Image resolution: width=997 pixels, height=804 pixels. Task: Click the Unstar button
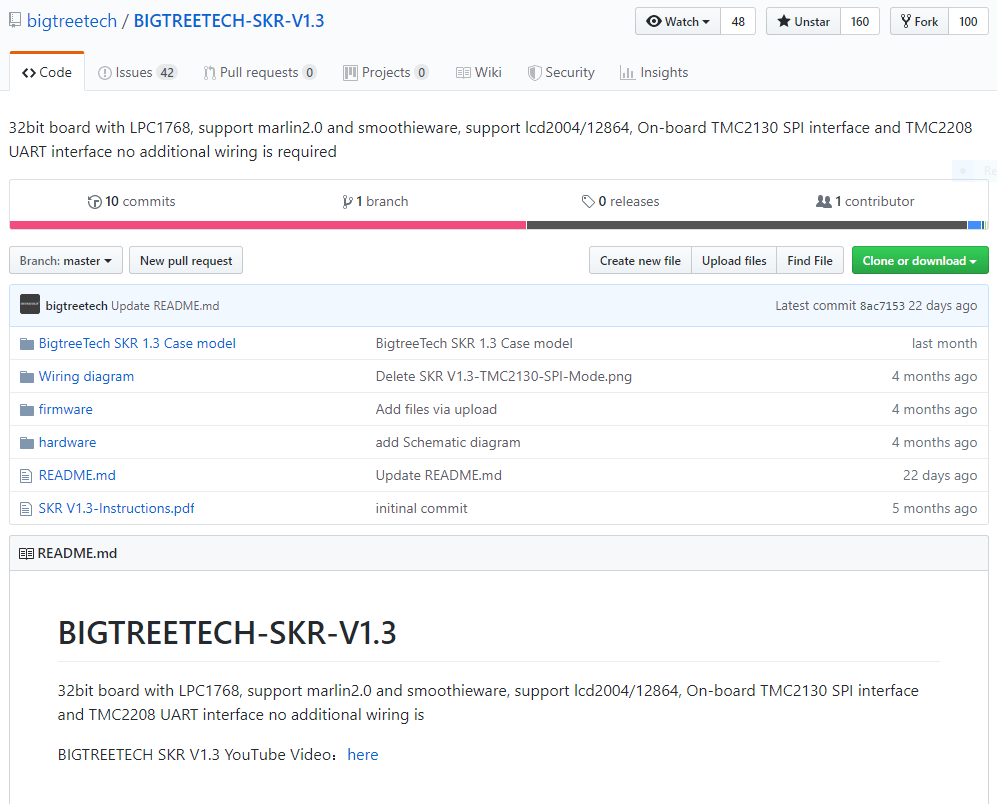pos(804,22)
